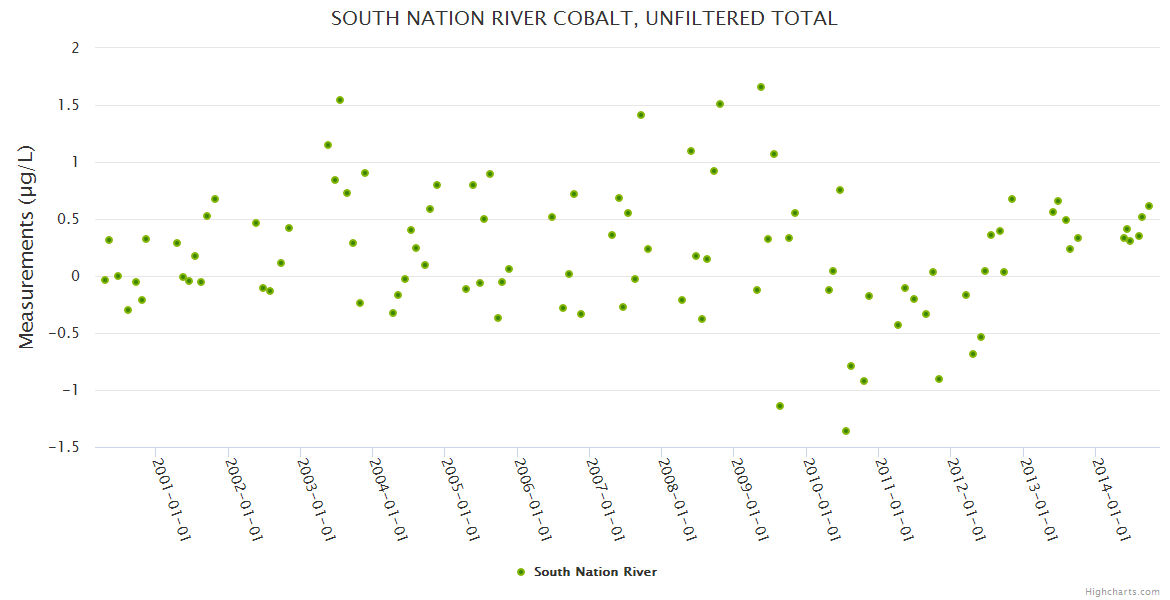Click the 2008-01-01 x-axis label

pos(677,499)
